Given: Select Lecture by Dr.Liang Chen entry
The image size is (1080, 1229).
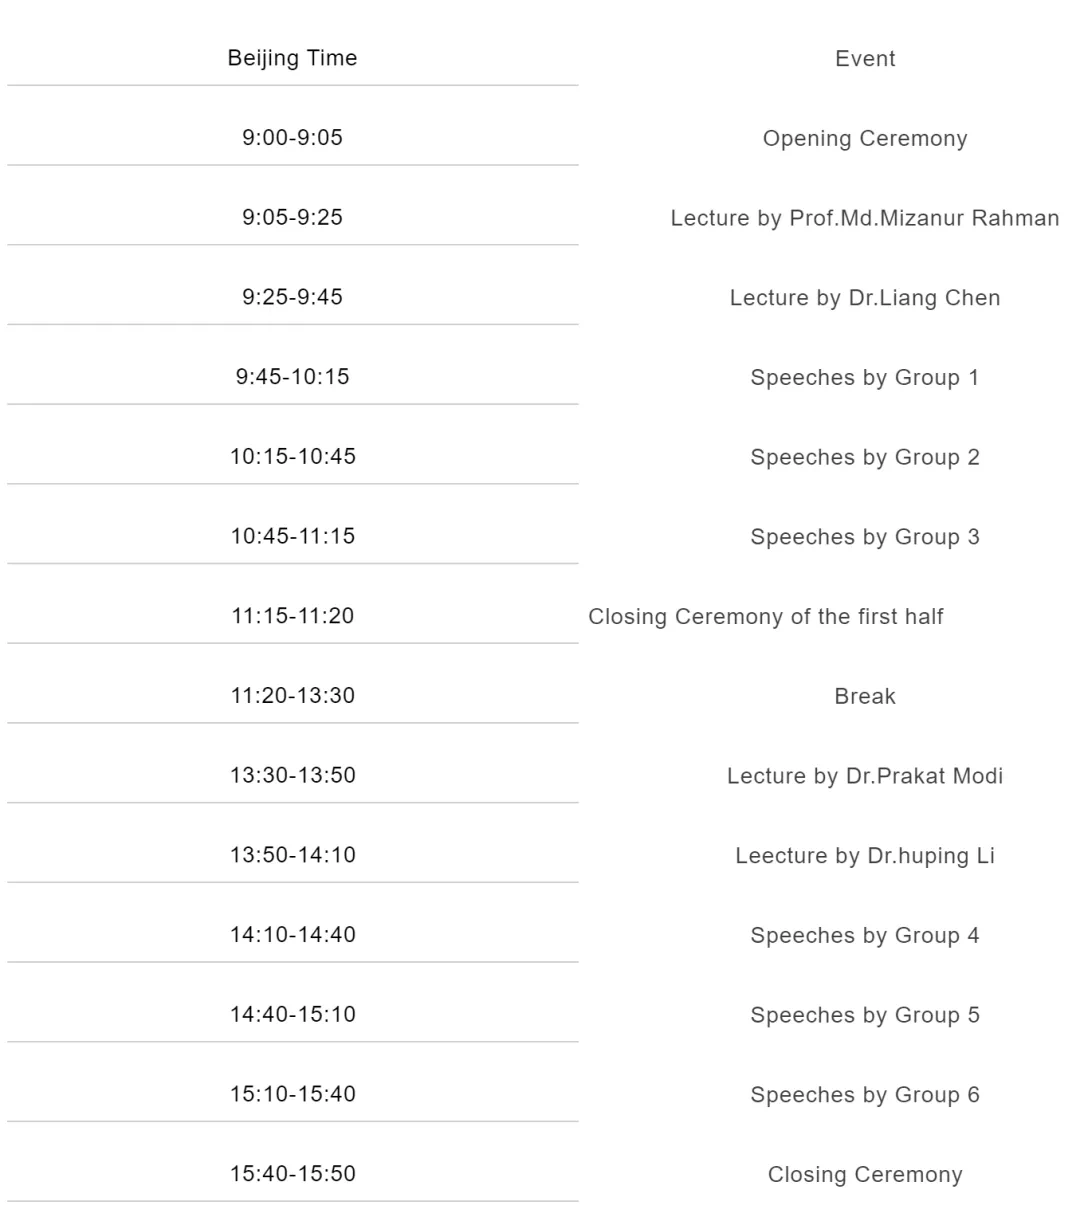Looking at the screenshot, I should 865,298.
